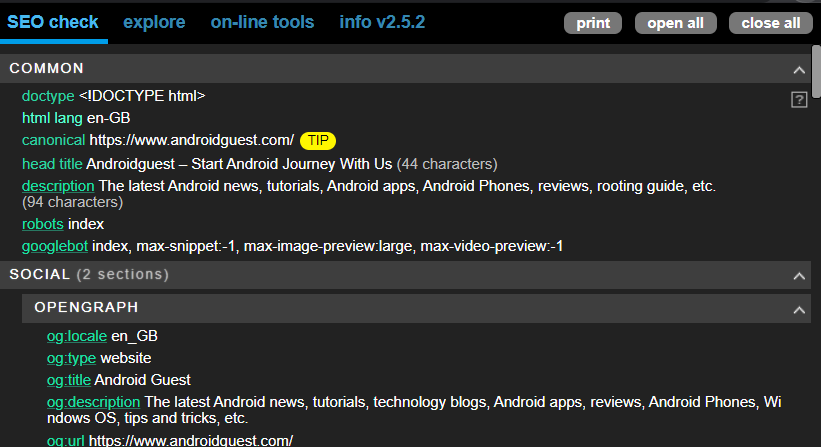The height and width of the screenshot is (447, 821).
Task: Click the 'website' og:type value
Action: point(126,358)
